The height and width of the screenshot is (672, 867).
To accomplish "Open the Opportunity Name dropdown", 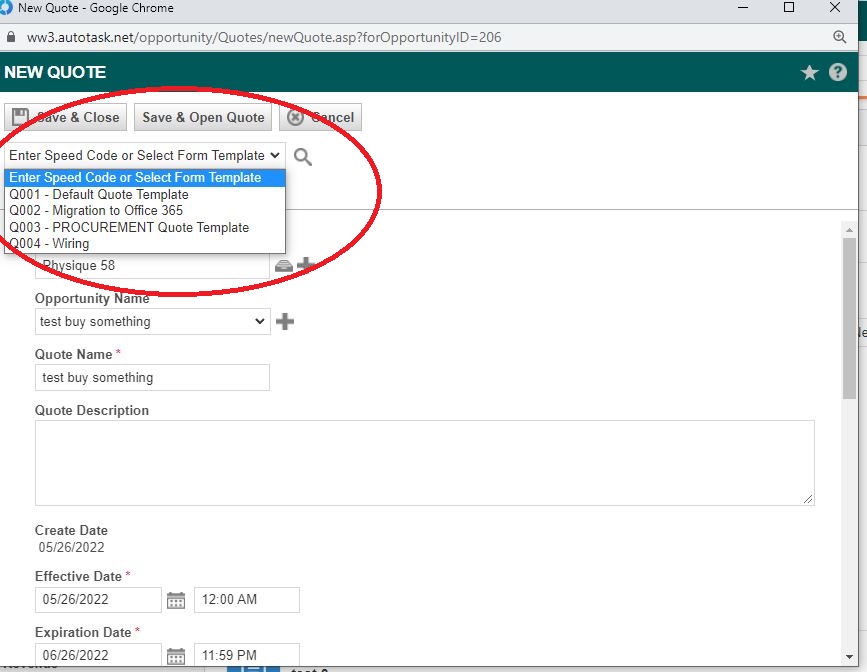I will [x=152, y=322].
